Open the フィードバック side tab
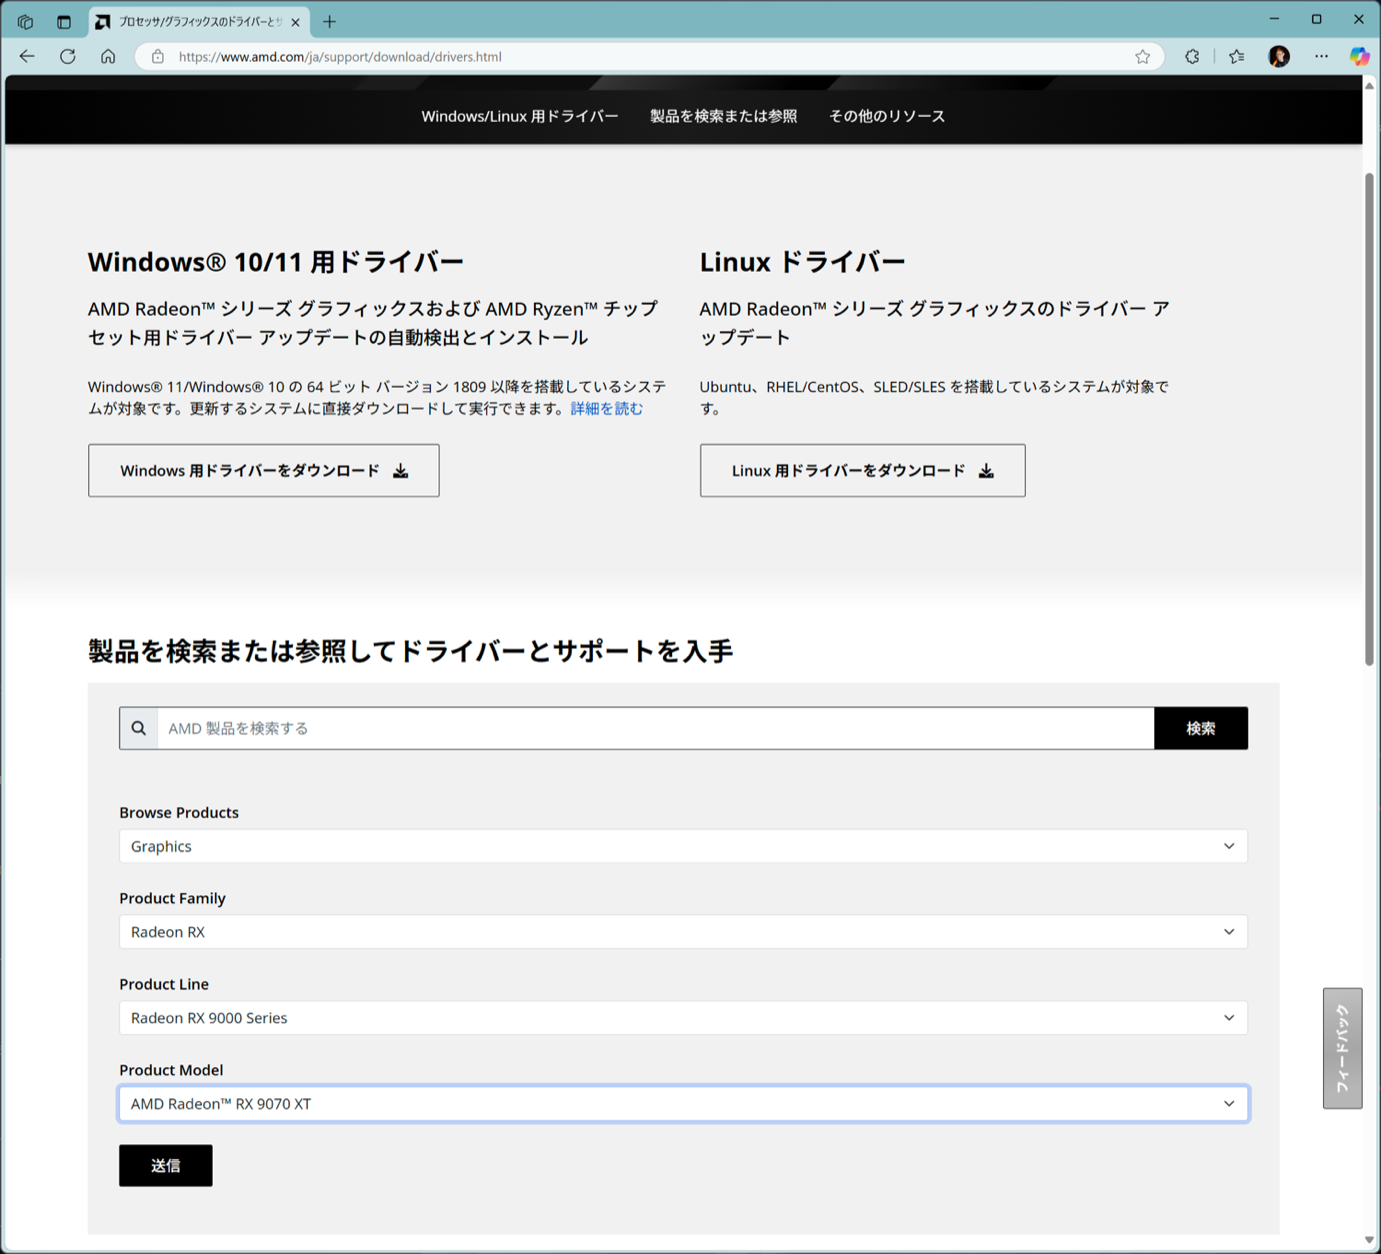 click(1343, 1048)
